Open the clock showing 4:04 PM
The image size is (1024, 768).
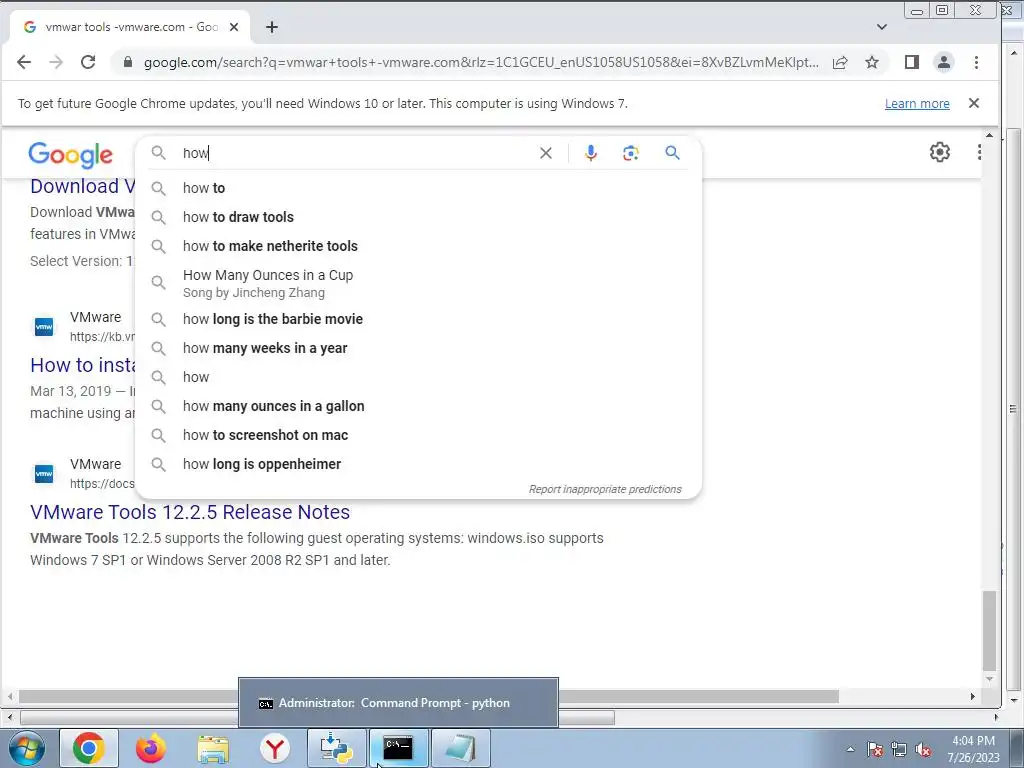[973, 749]
